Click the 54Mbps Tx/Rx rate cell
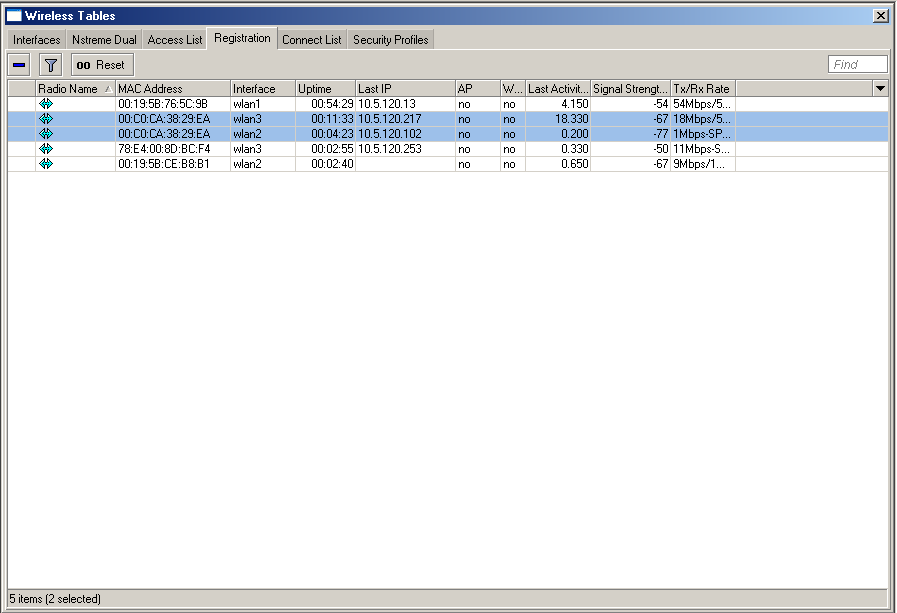The width and height of the screenshot is (897, 613). click(702, 104)
